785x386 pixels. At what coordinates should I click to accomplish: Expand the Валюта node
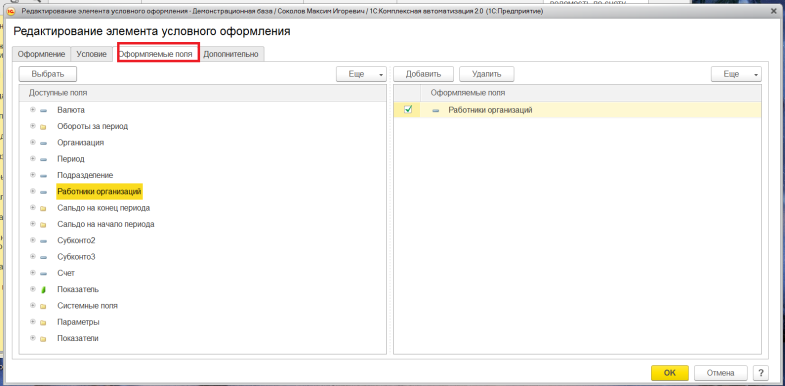point(33,110)
